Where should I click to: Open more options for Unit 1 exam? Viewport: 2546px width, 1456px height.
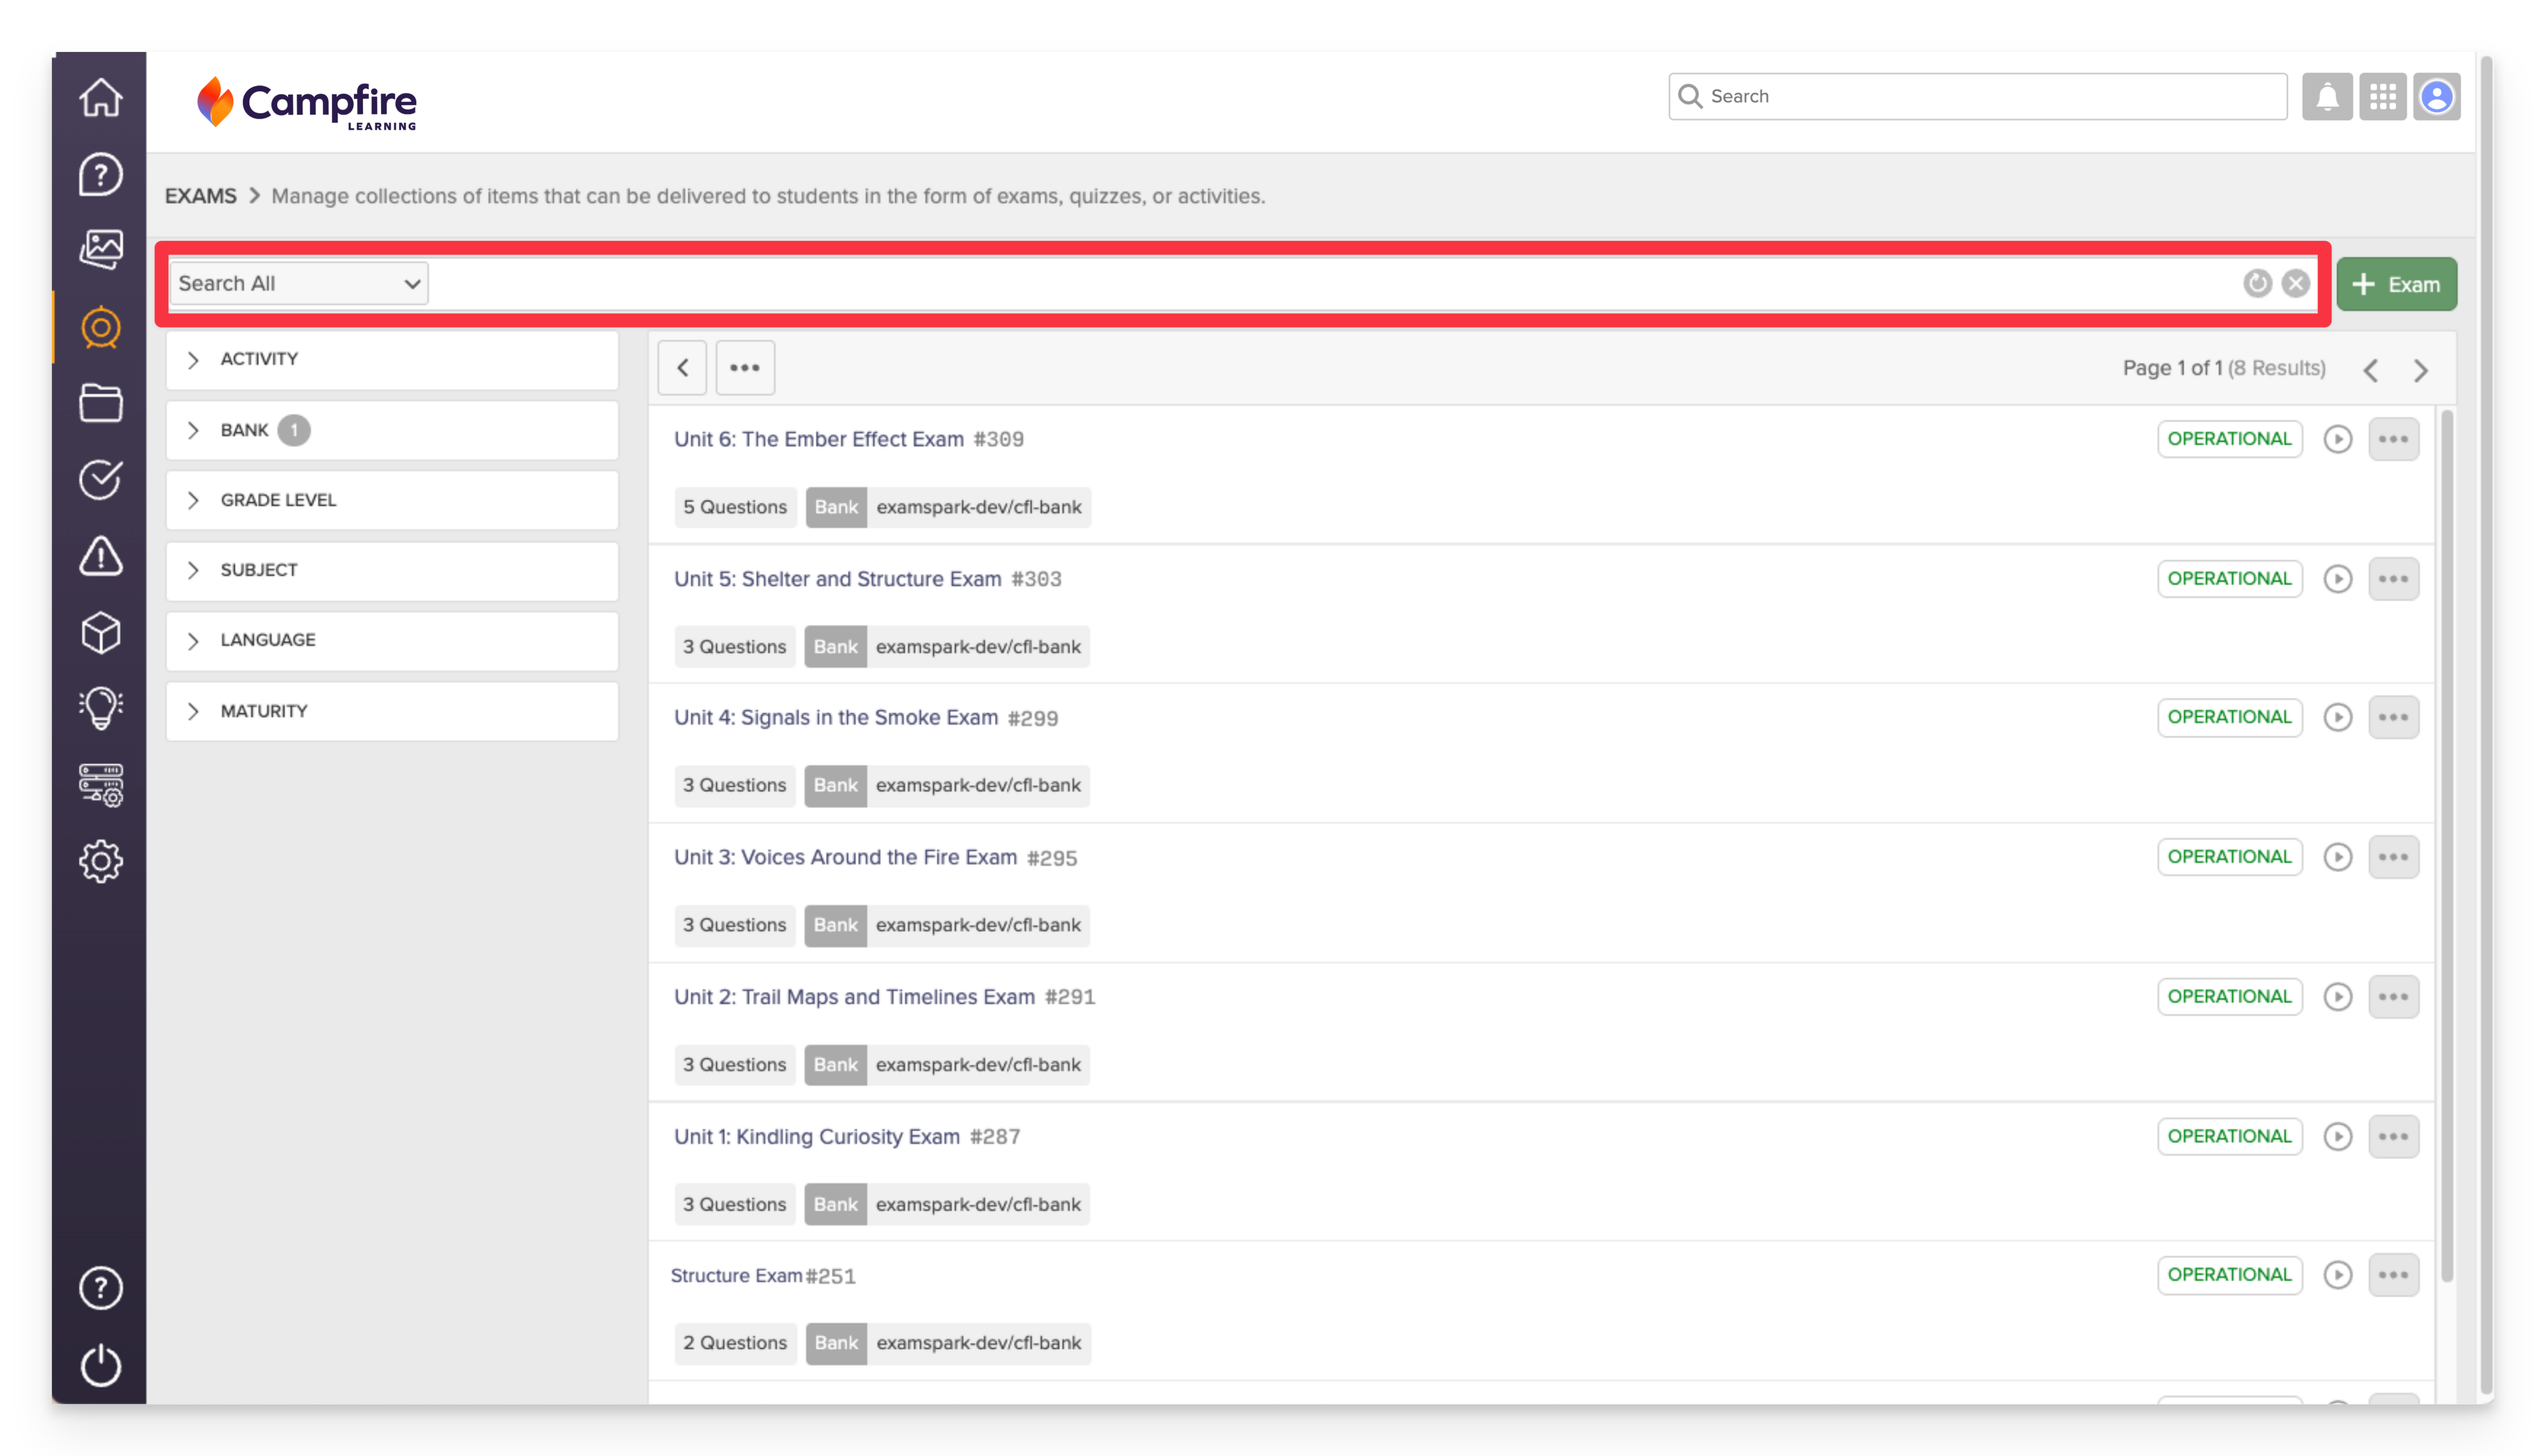[2393, 1137]
